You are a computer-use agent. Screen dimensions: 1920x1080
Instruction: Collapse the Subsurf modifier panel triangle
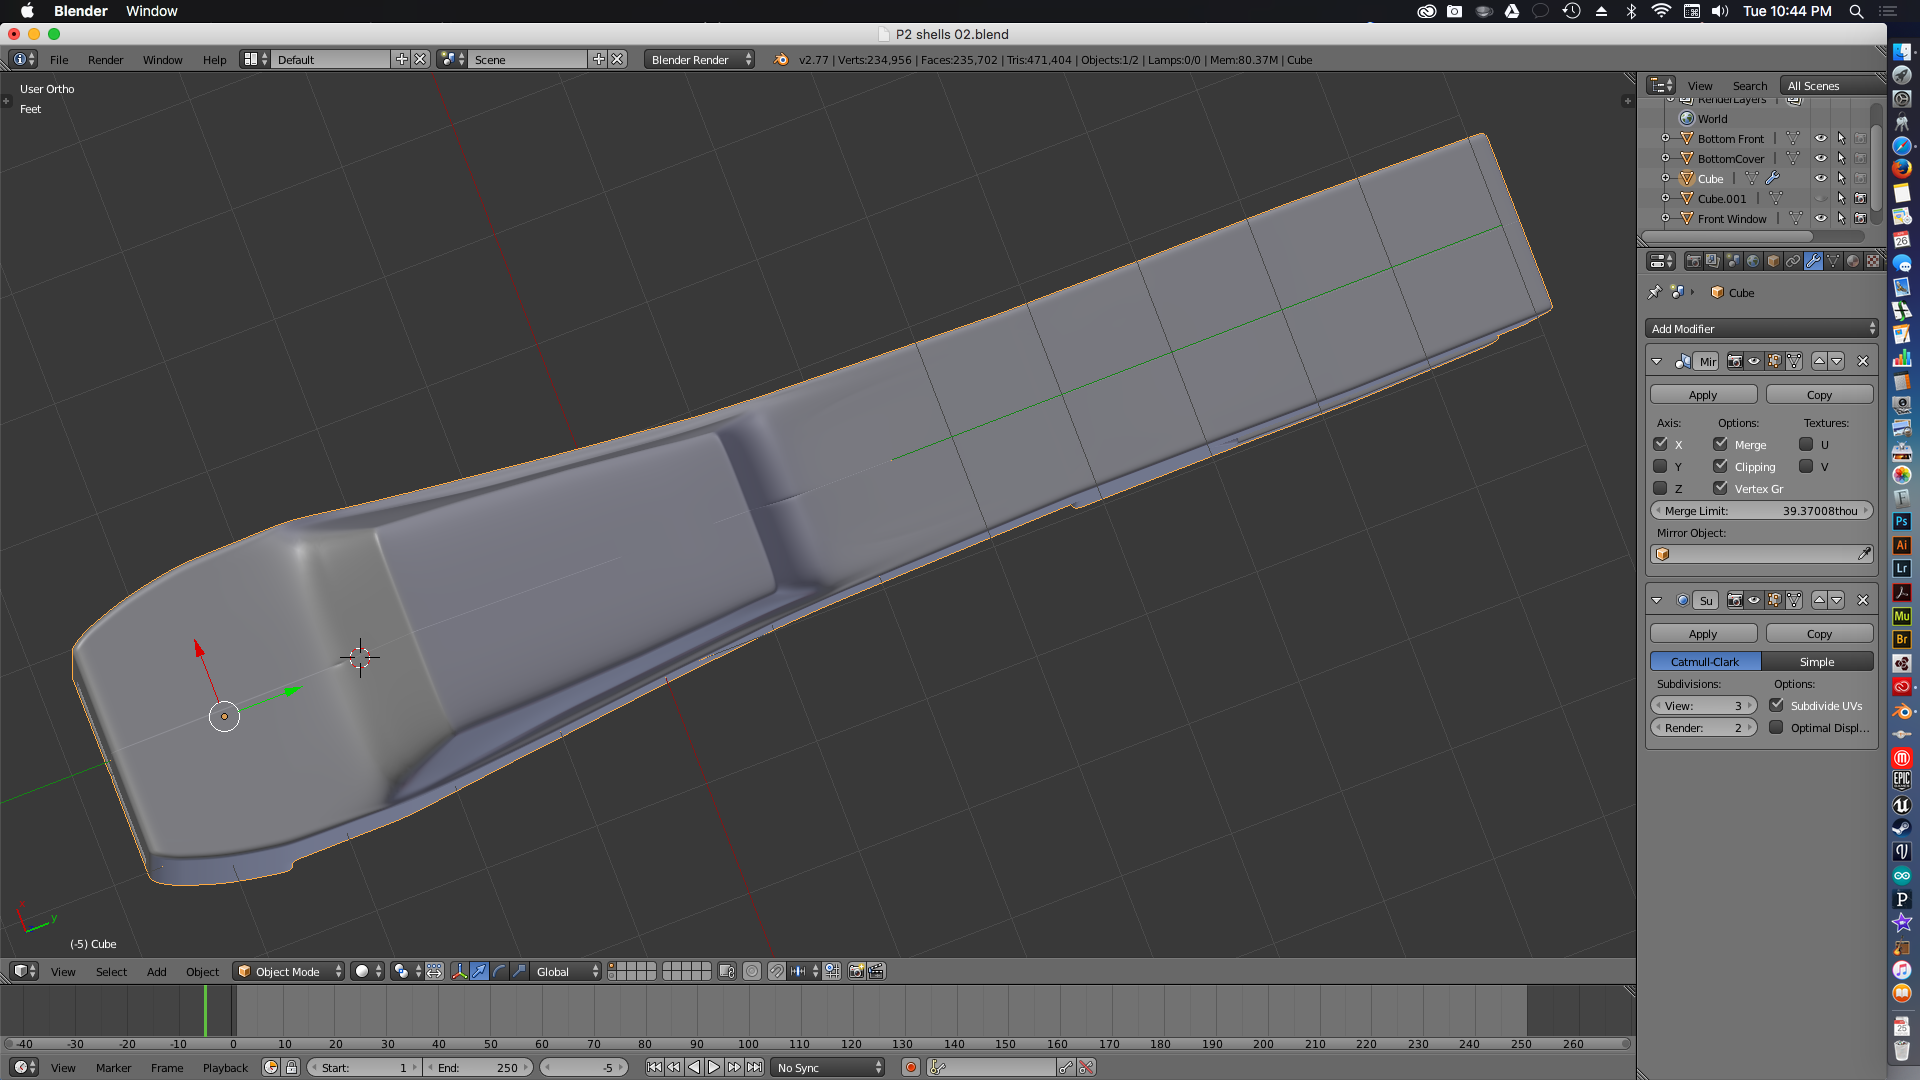1657,600
